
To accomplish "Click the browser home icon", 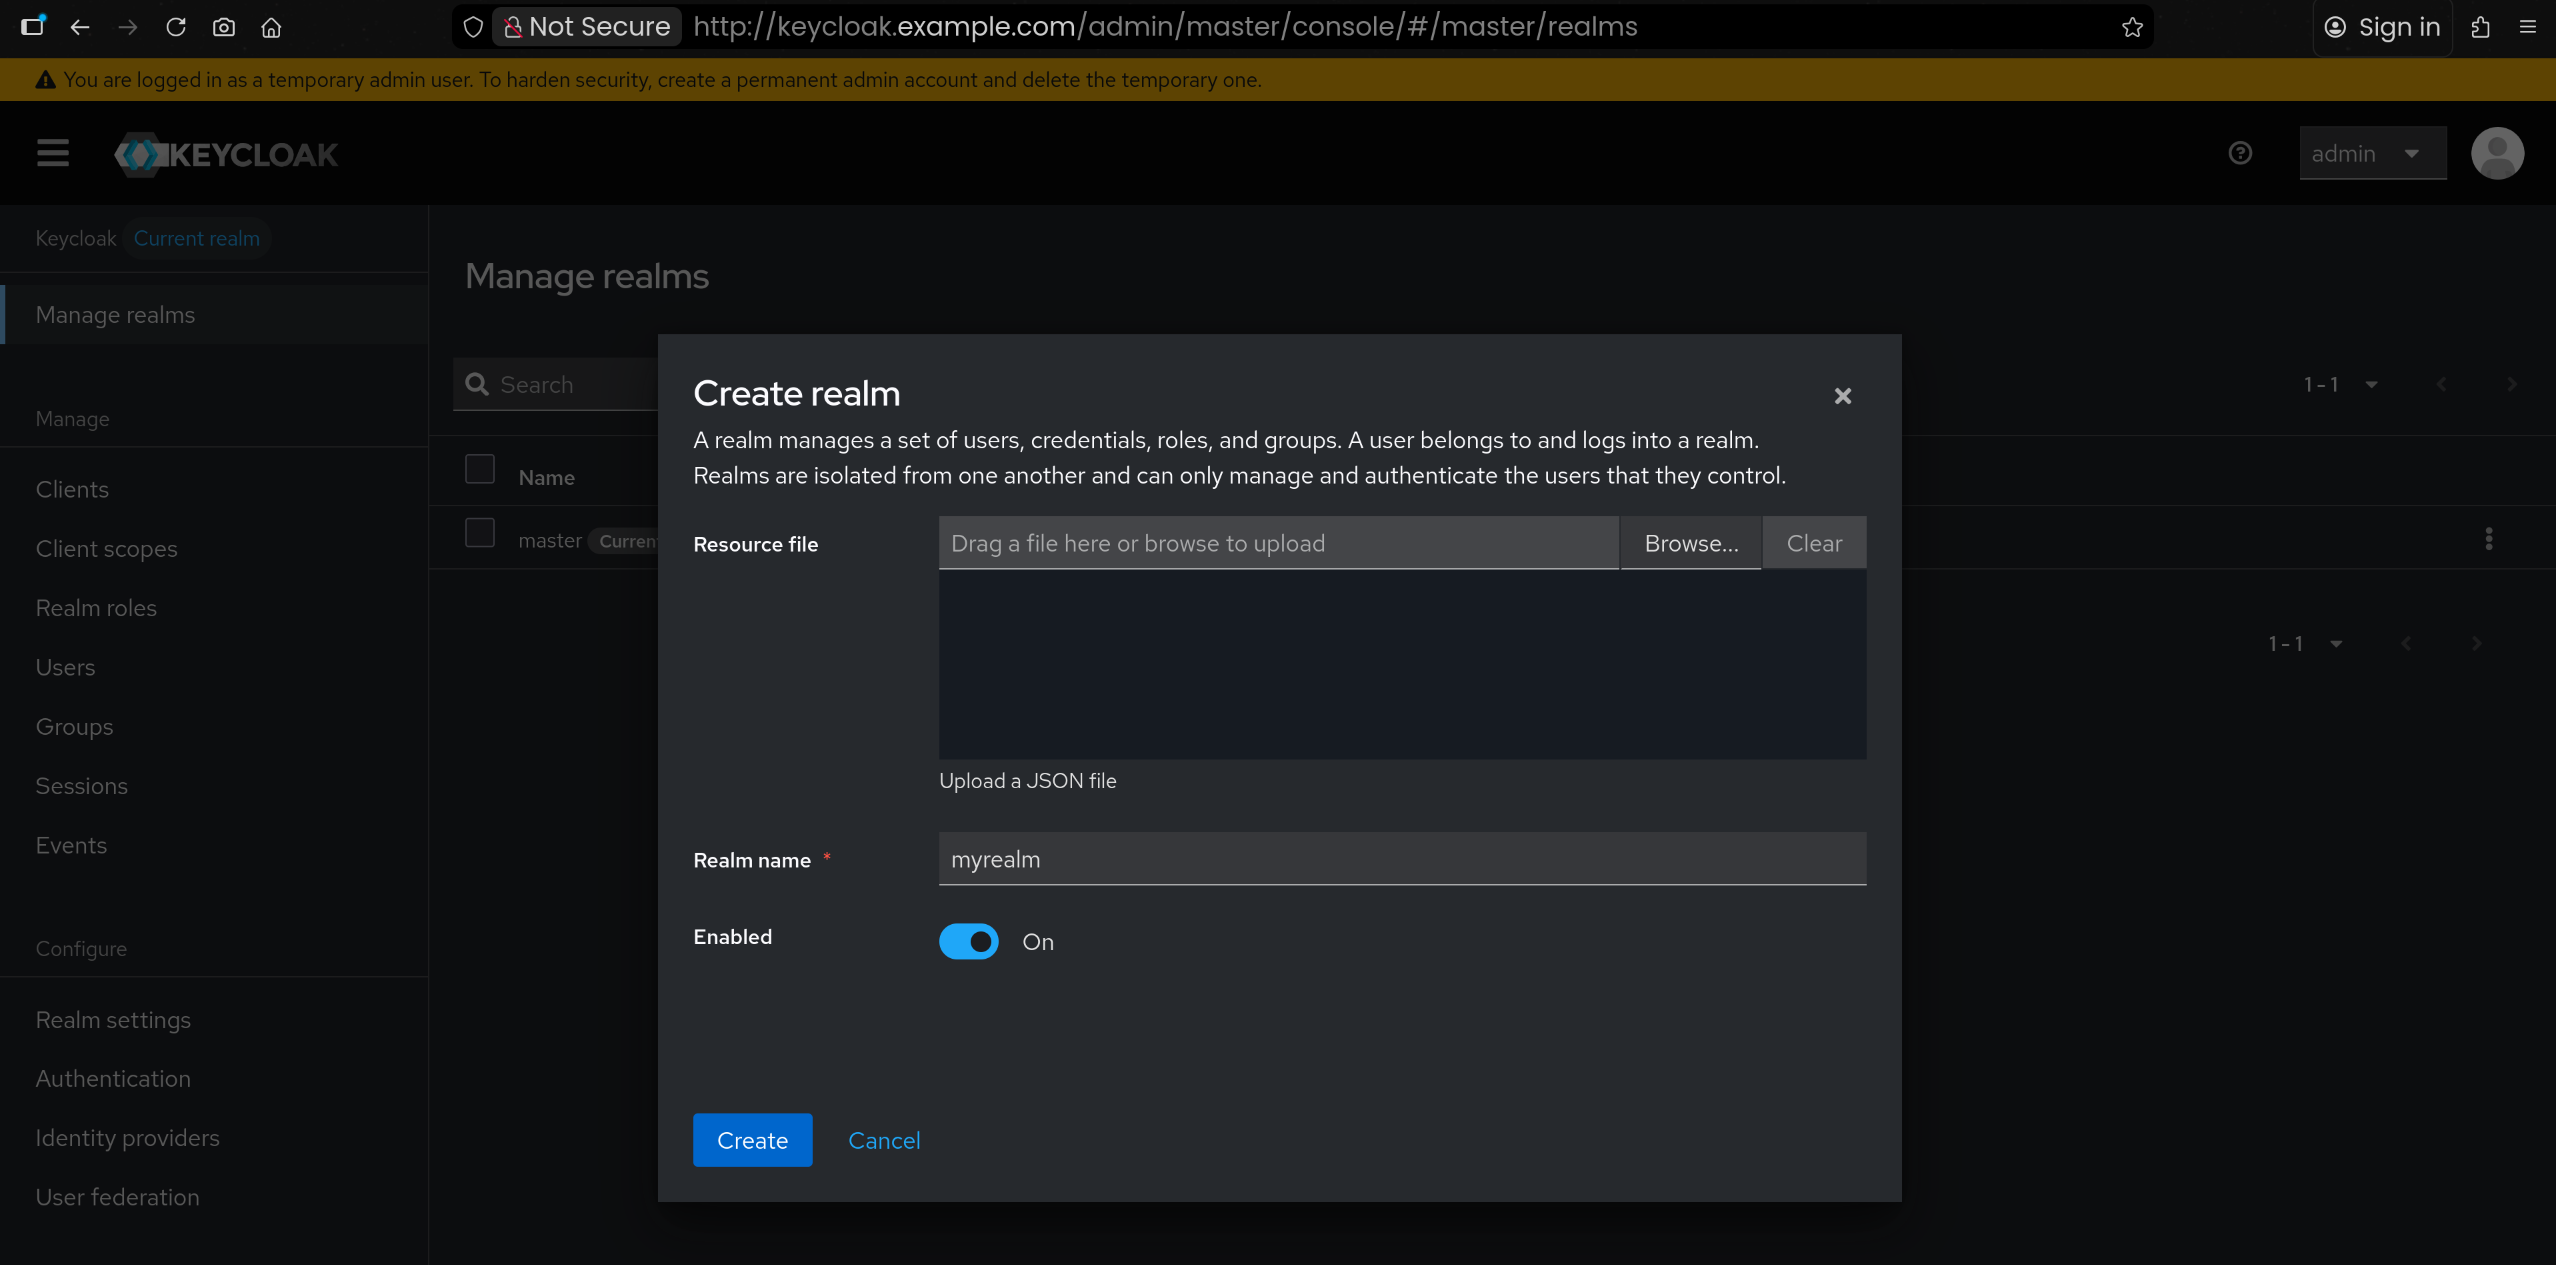I will coord(271,27).
